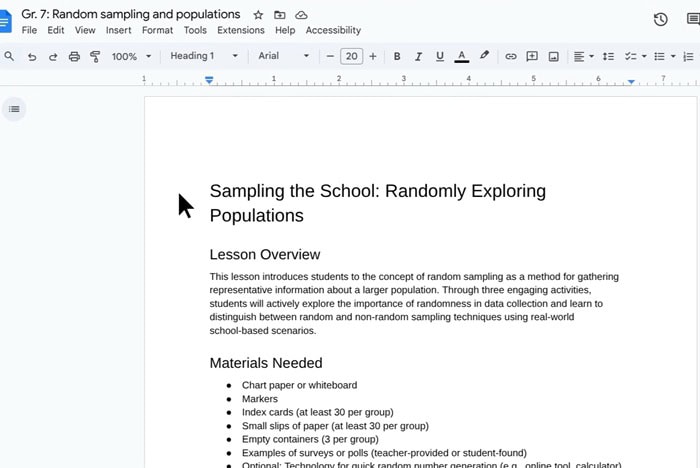Open the Accessibility menu
The width and height of the screenshot is (700, 468).
tap(333, 30)
